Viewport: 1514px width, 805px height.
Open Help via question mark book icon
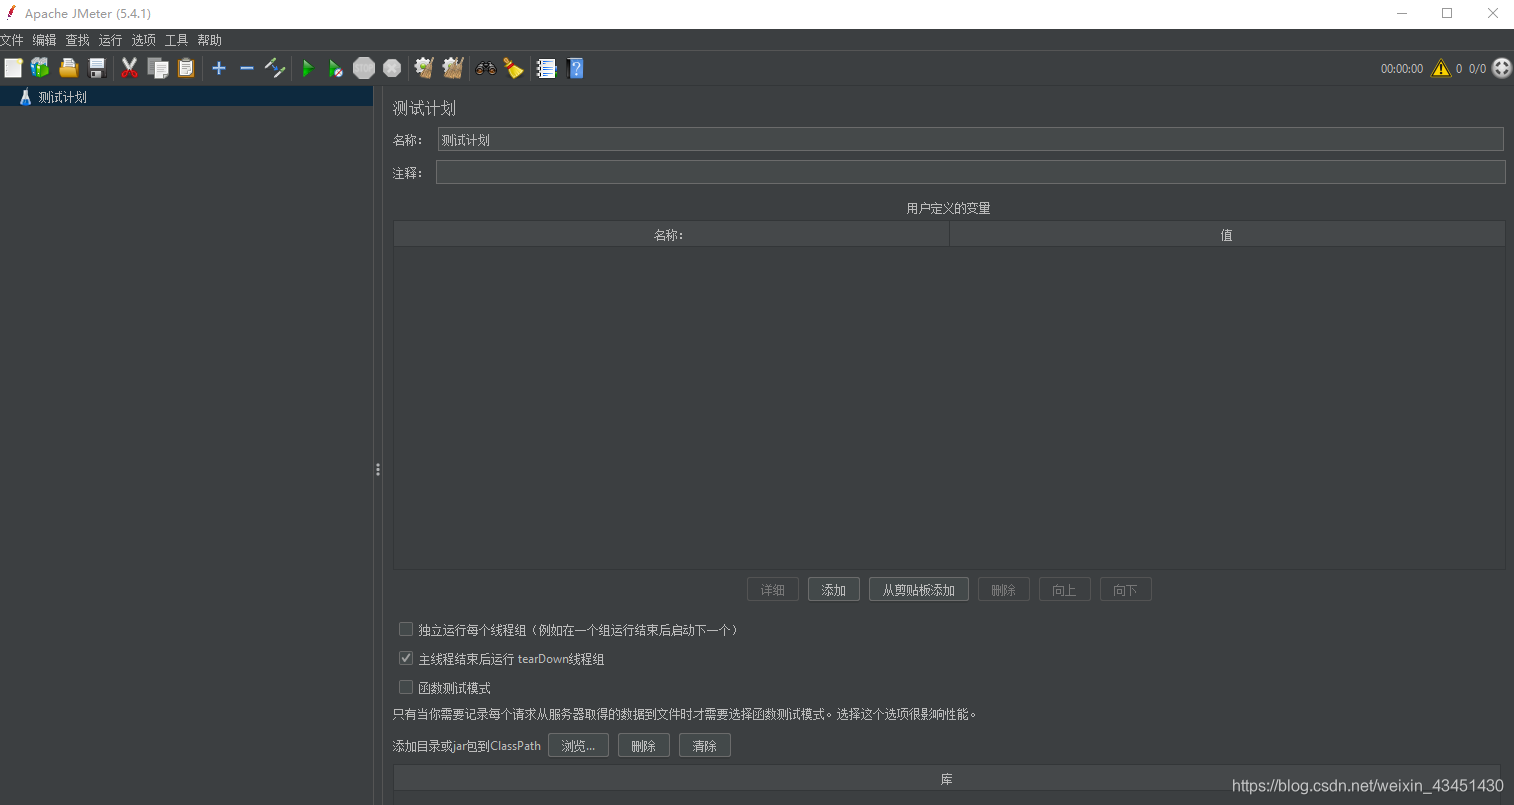575,68
